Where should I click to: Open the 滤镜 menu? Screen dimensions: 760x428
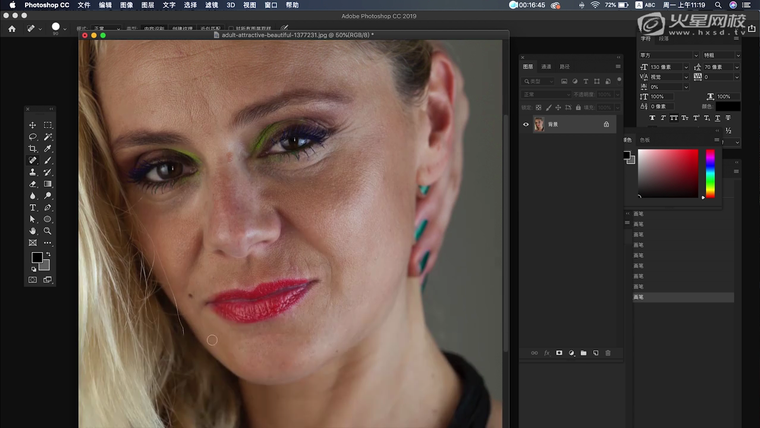(212, 5)
